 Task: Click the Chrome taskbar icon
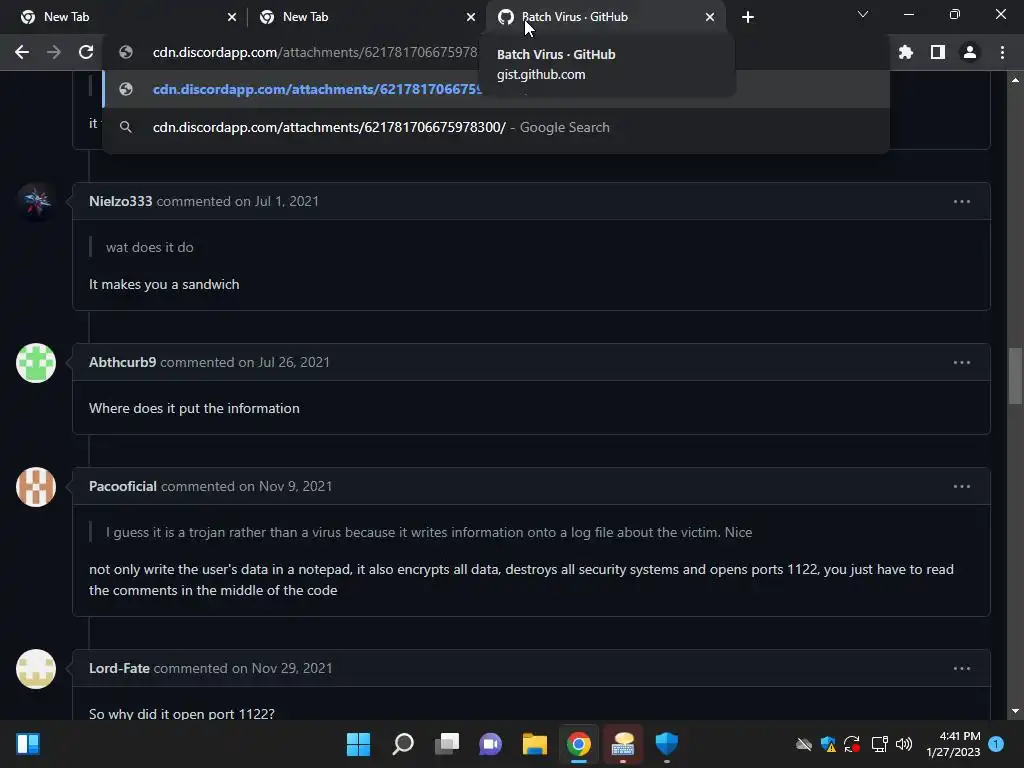(x=579, y=744)
